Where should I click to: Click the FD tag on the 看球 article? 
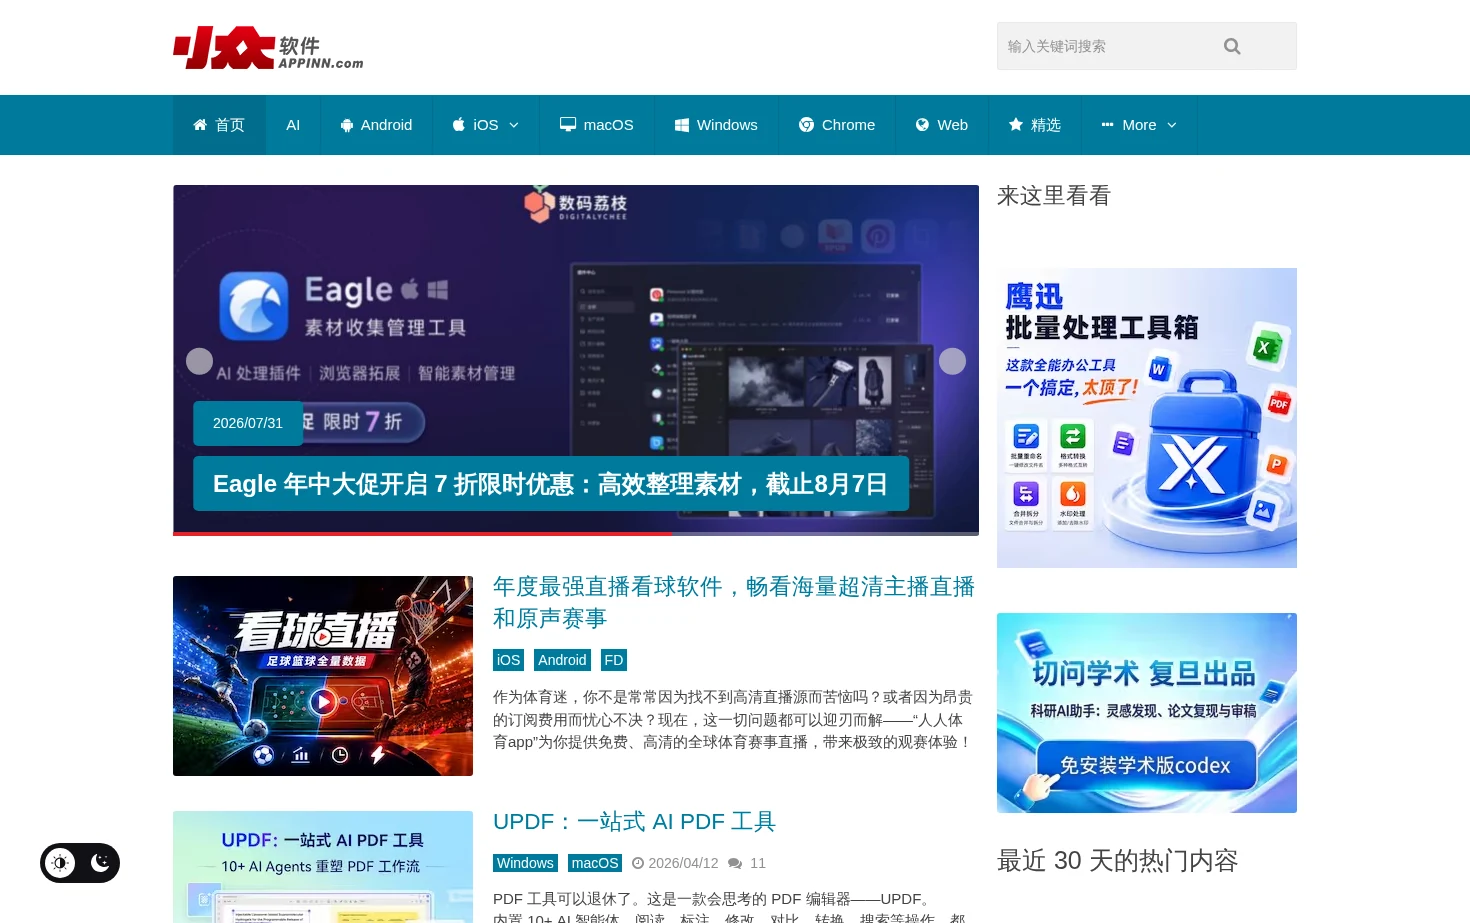point(614,660)
